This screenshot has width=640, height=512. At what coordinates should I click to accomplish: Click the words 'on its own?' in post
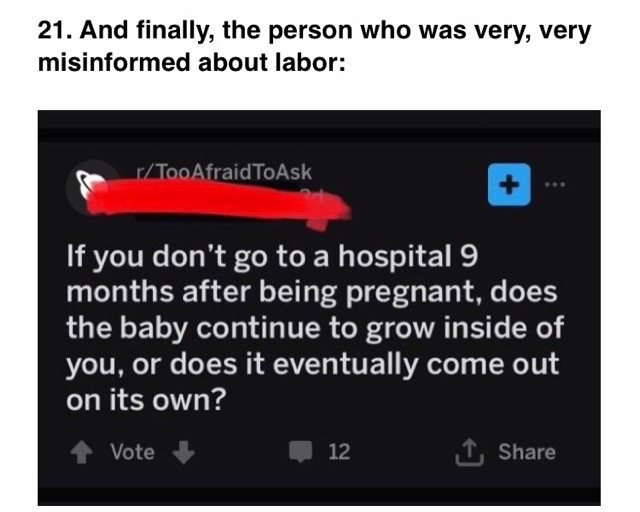146,399
